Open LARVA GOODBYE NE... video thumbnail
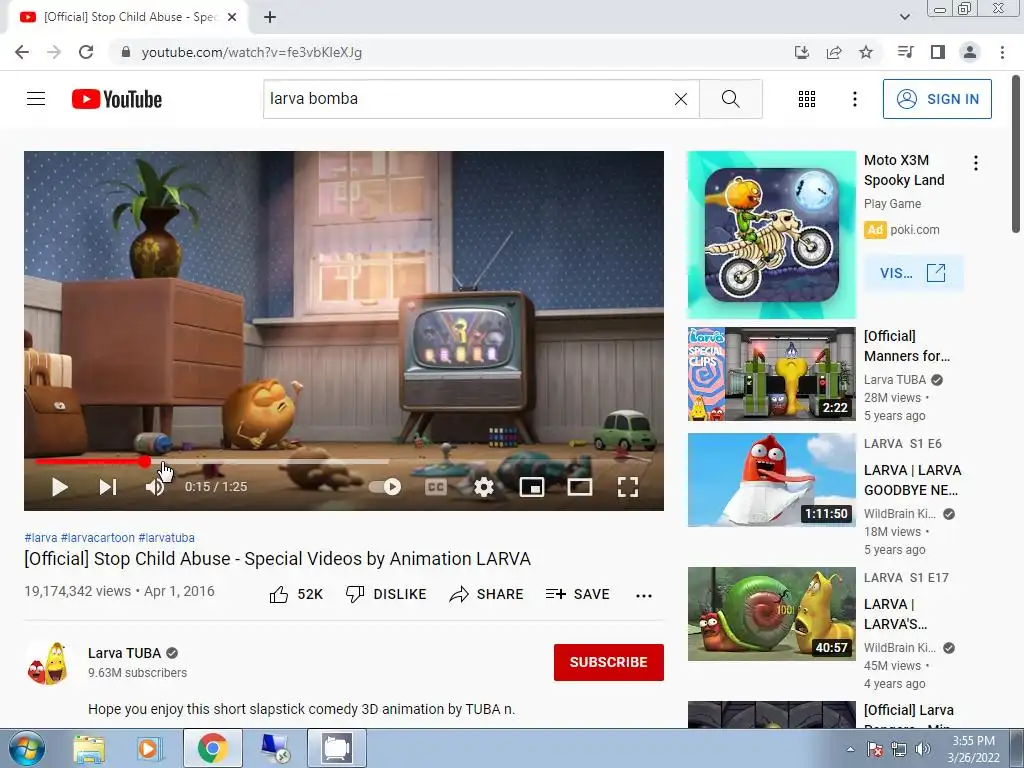 click(771, 480)
